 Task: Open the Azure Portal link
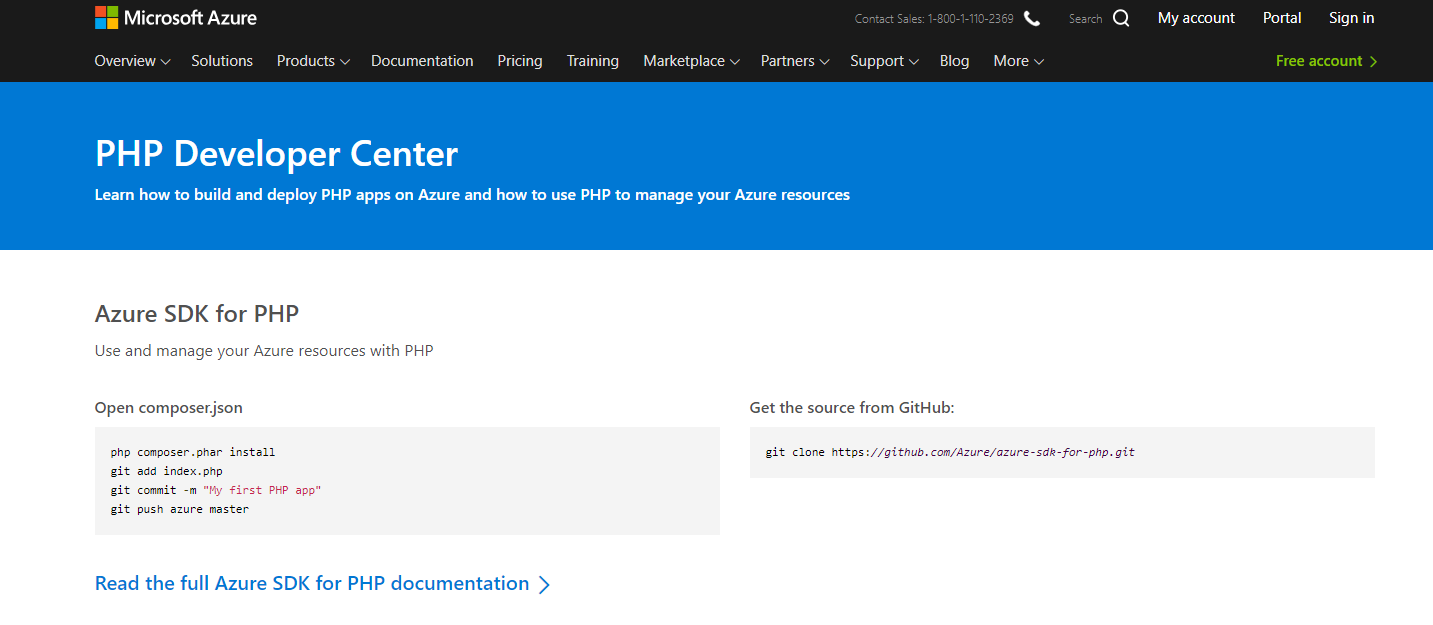coord(1282,18)
